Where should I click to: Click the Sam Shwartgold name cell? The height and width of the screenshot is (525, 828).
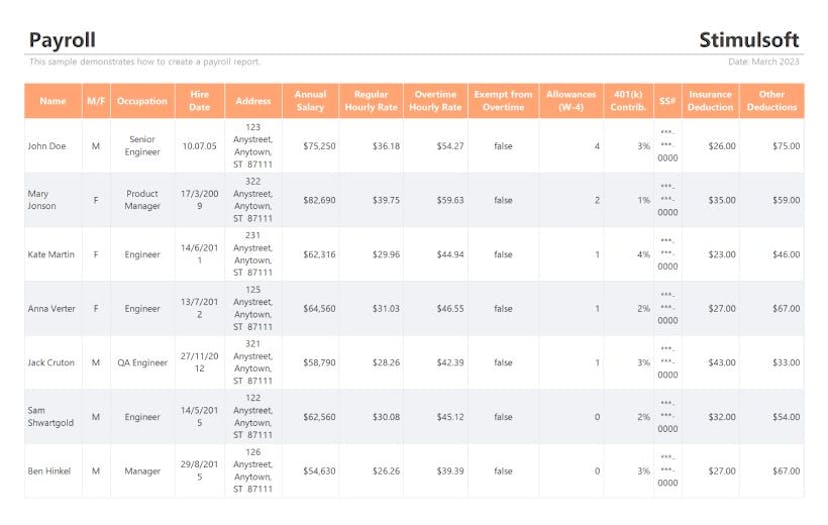[51, 417]
